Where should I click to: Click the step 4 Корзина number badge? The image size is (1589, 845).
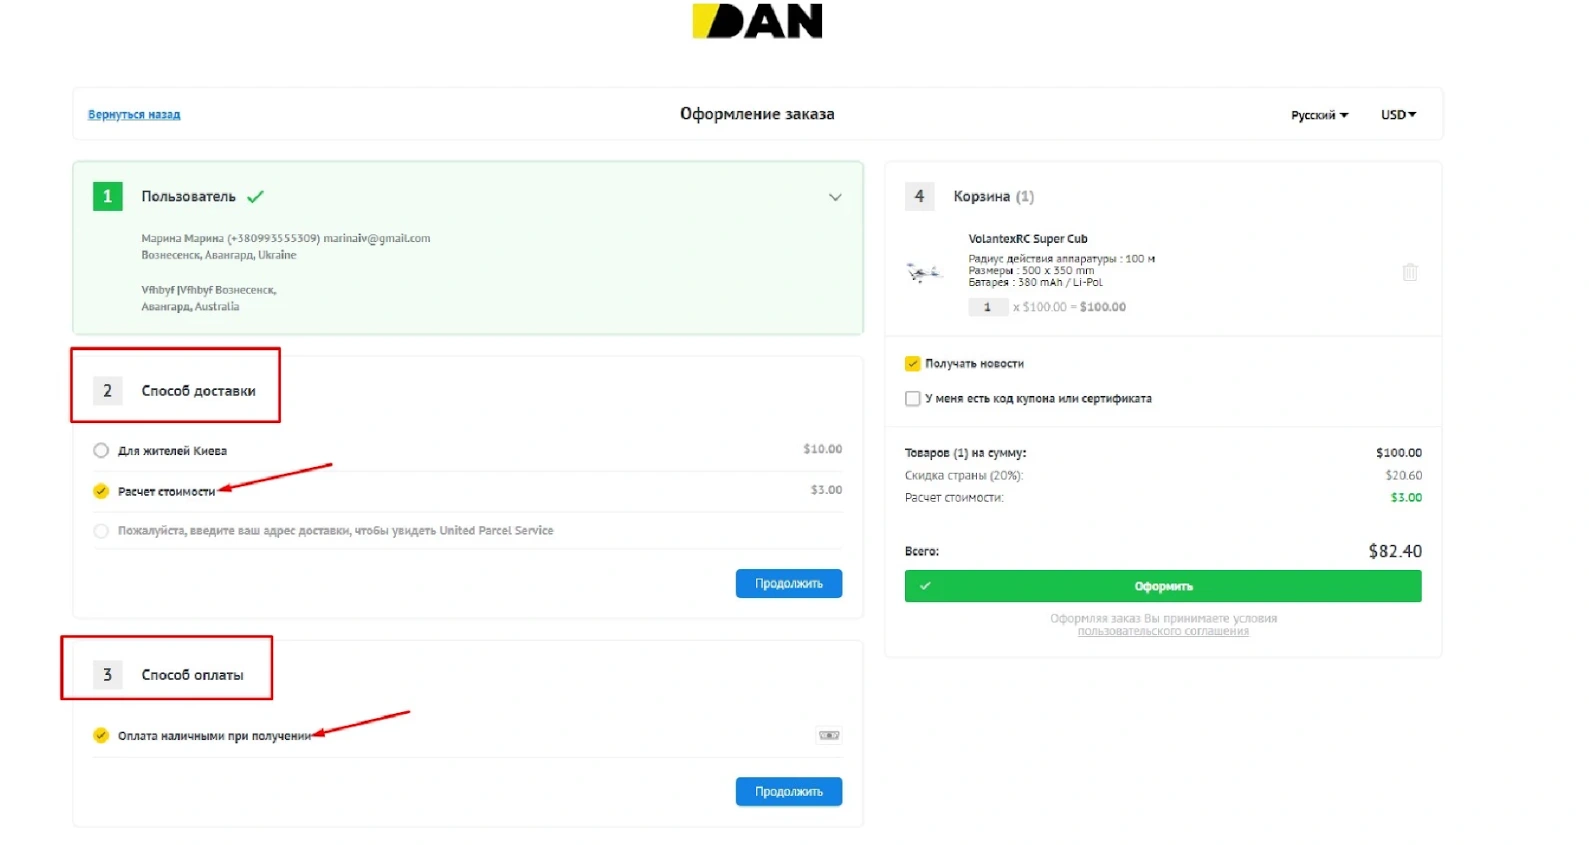(x=919, y=196)
